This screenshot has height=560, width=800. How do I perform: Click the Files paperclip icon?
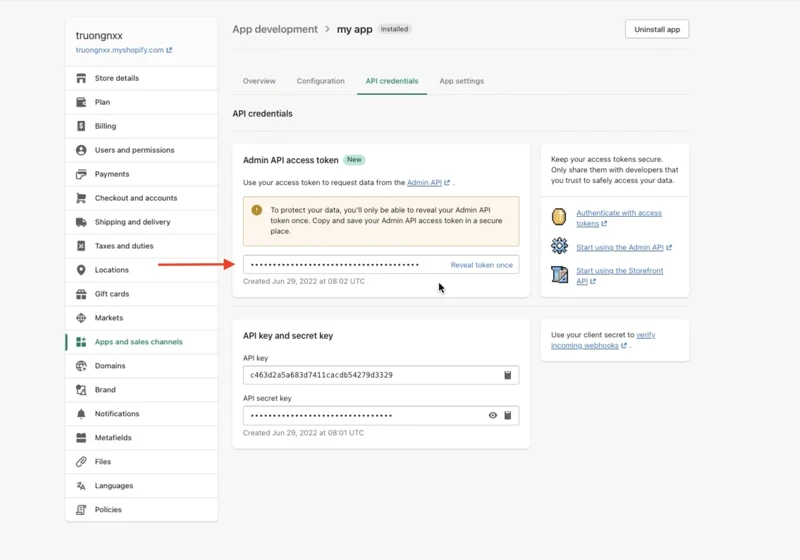point(81,462)
